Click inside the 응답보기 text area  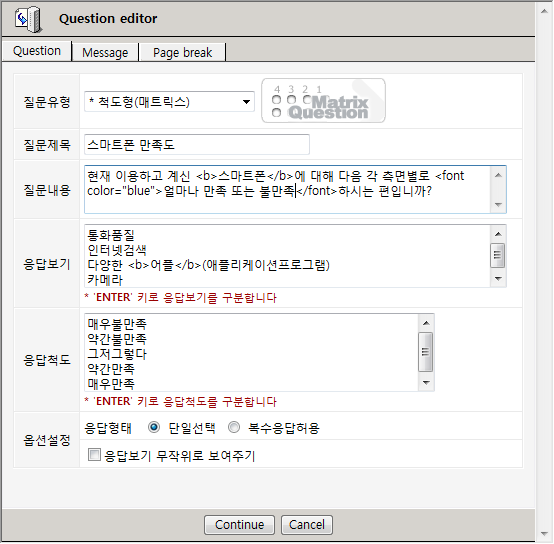click(295, 256)
